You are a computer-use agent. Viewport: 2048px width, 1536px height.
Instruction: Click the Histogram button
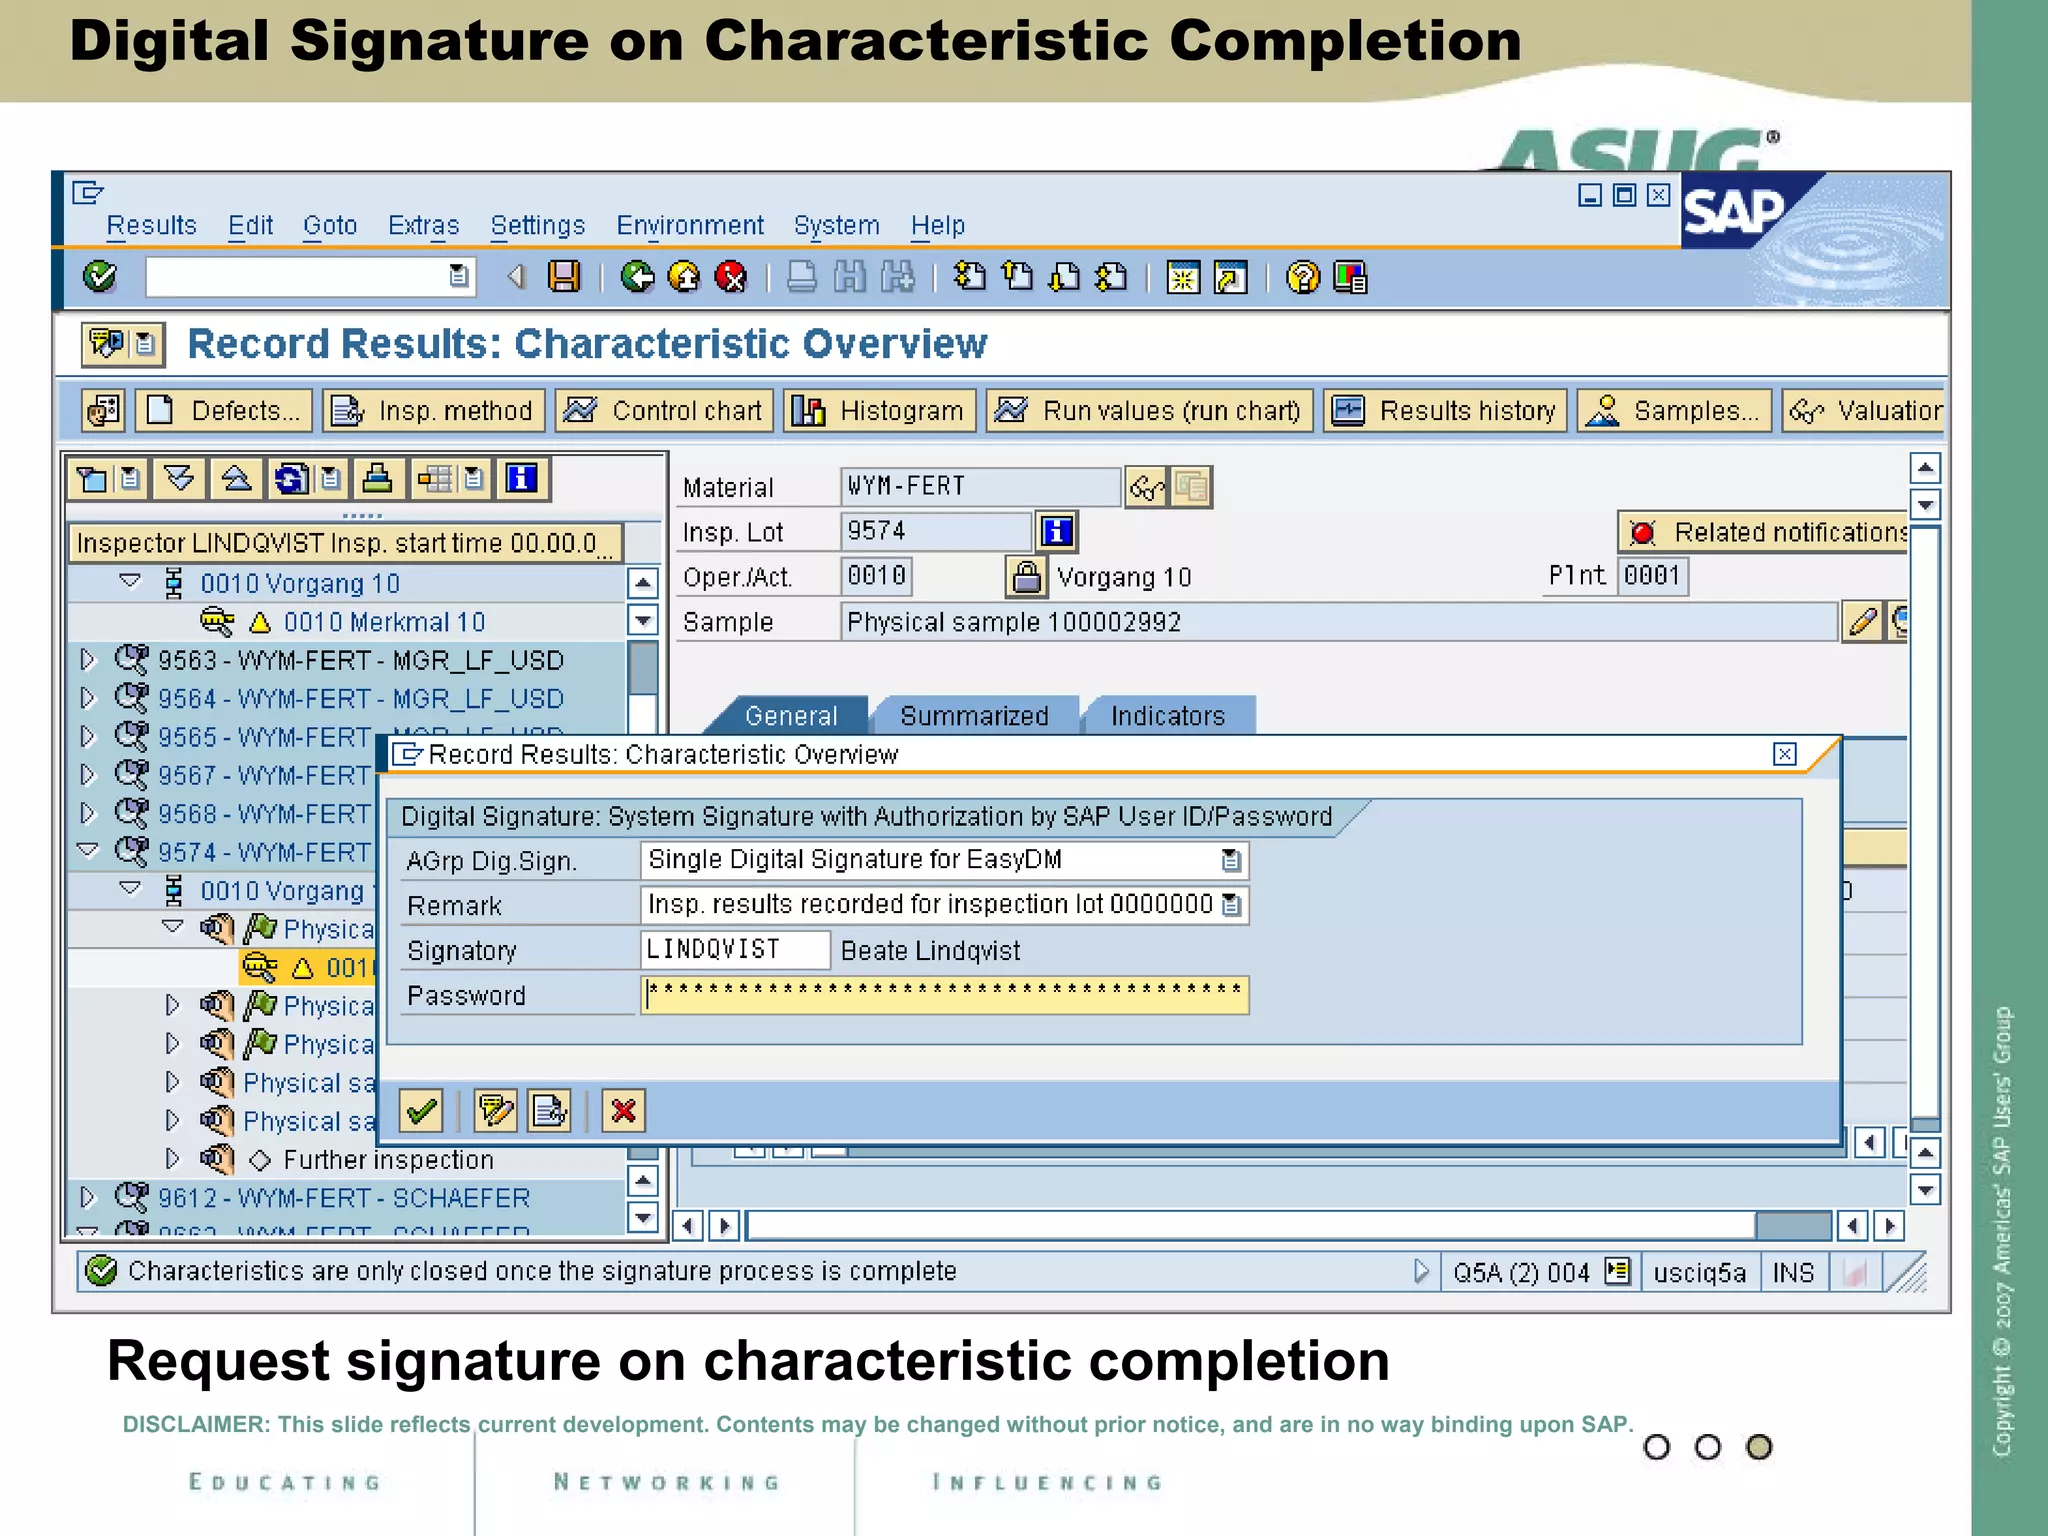coord(880,411)
